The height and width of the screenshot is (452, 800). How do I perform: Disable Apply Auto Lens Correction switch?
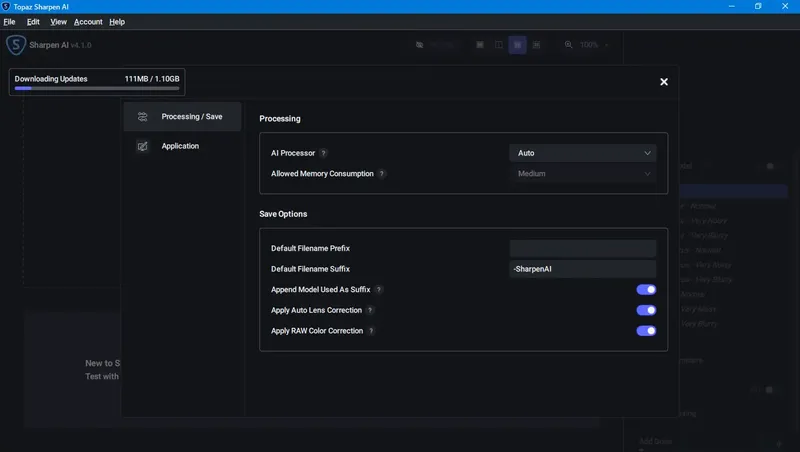[646, 310]
